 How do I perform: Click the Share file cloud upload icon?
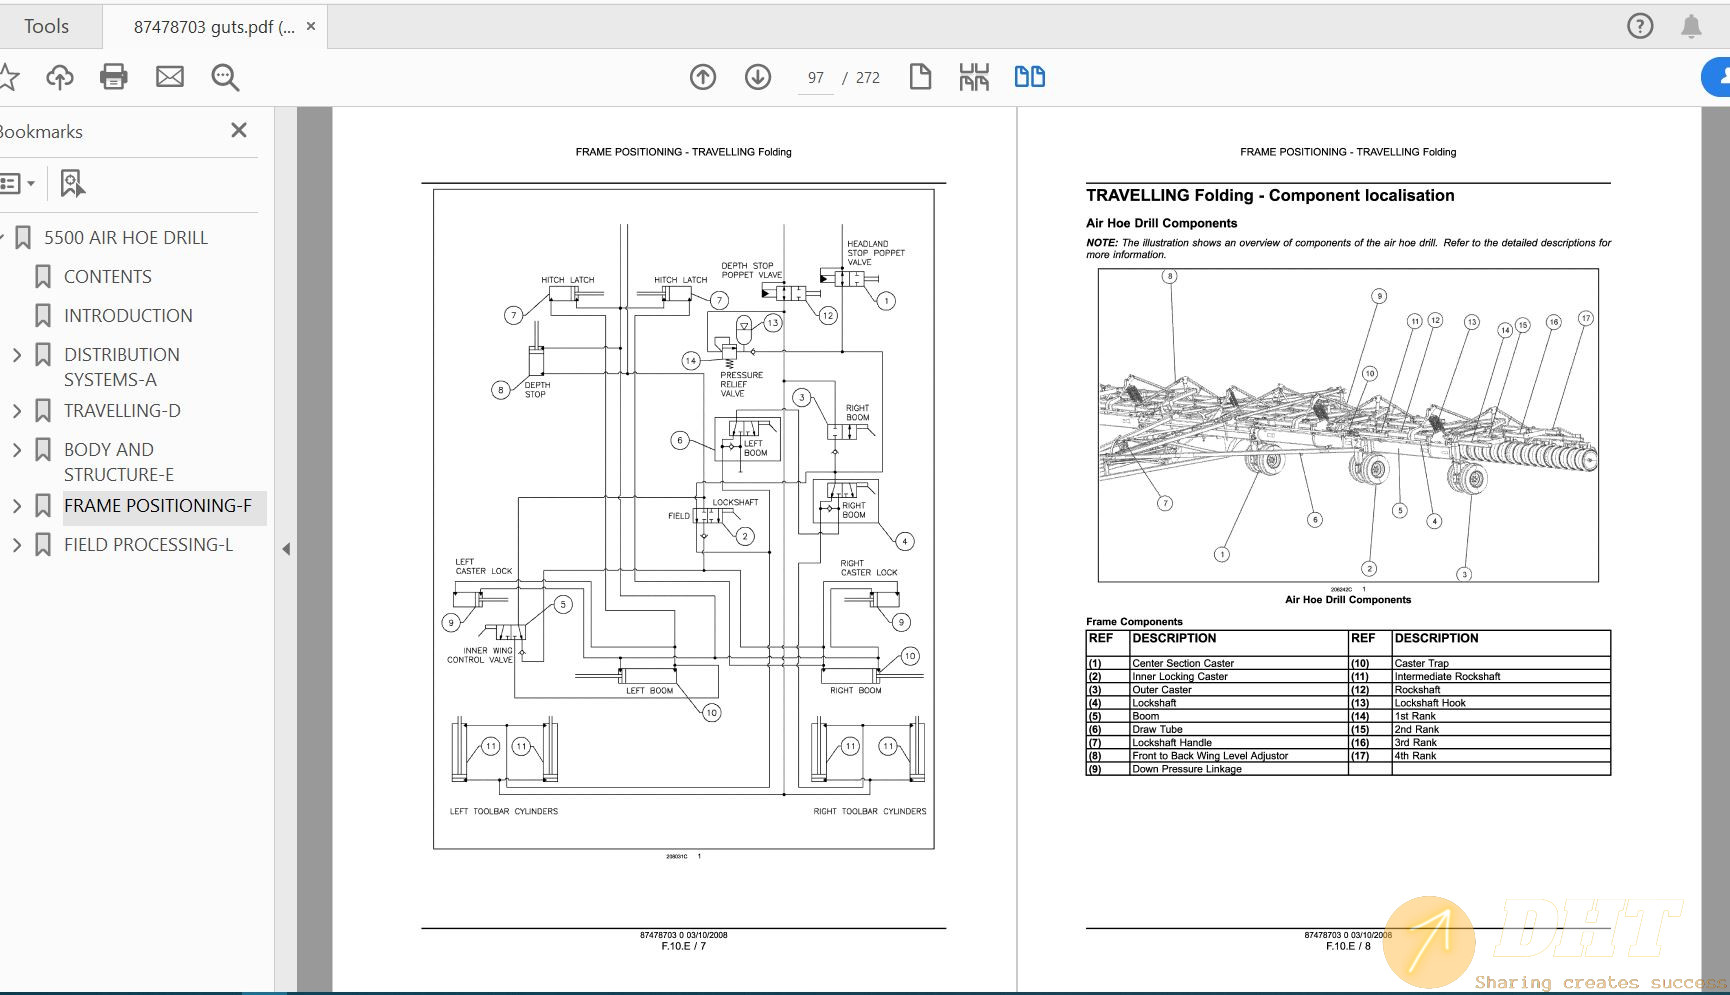pos(59,77)
